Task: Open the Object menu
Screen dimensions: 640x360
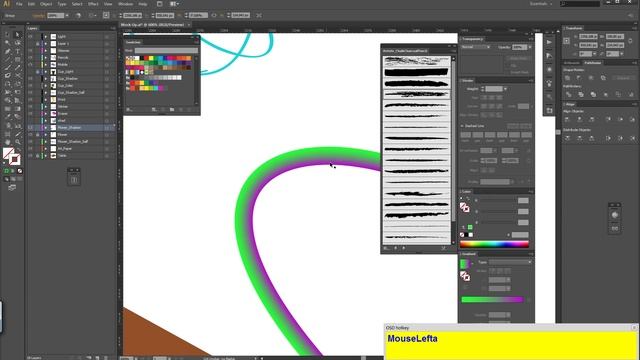Action: 46,4
